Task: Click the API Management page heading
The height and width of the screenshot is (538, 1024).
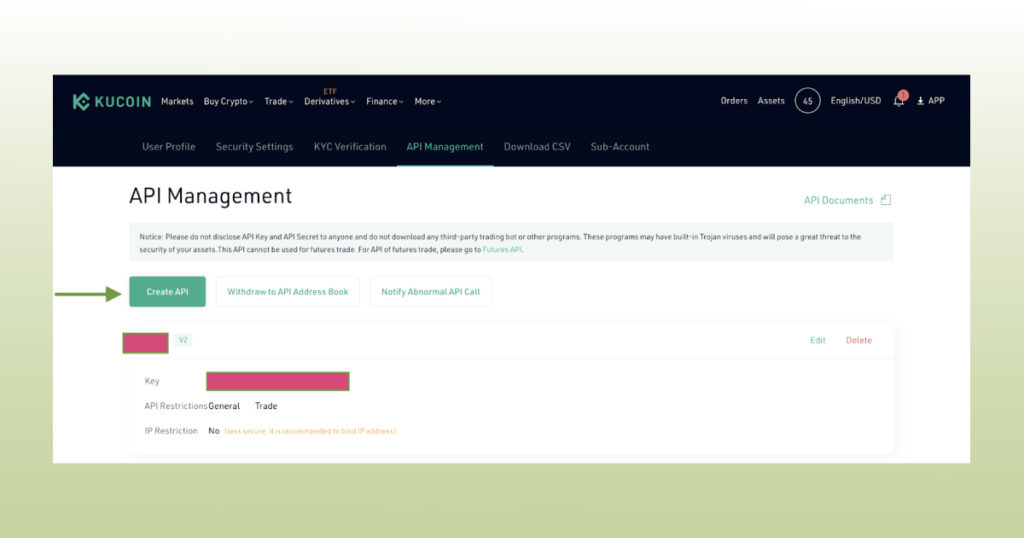Action: (x=210, y=196)
